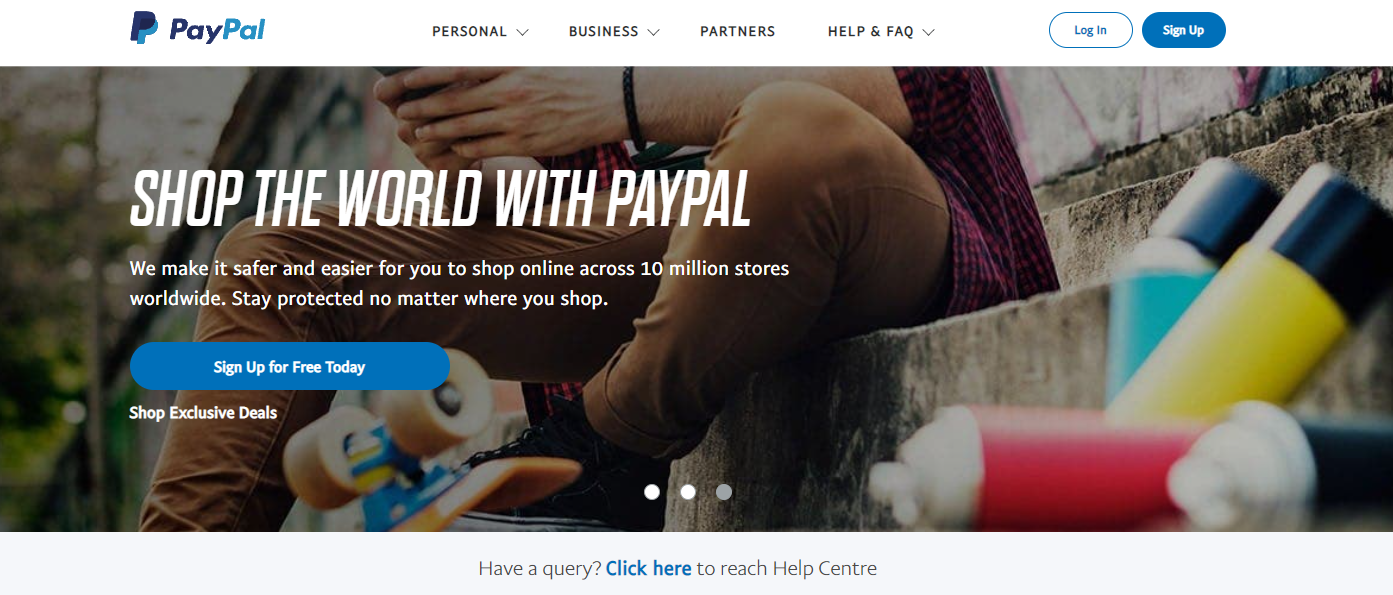
Task: Expand the chevron next to Help & FAQ
Action: tap(929, 33)
